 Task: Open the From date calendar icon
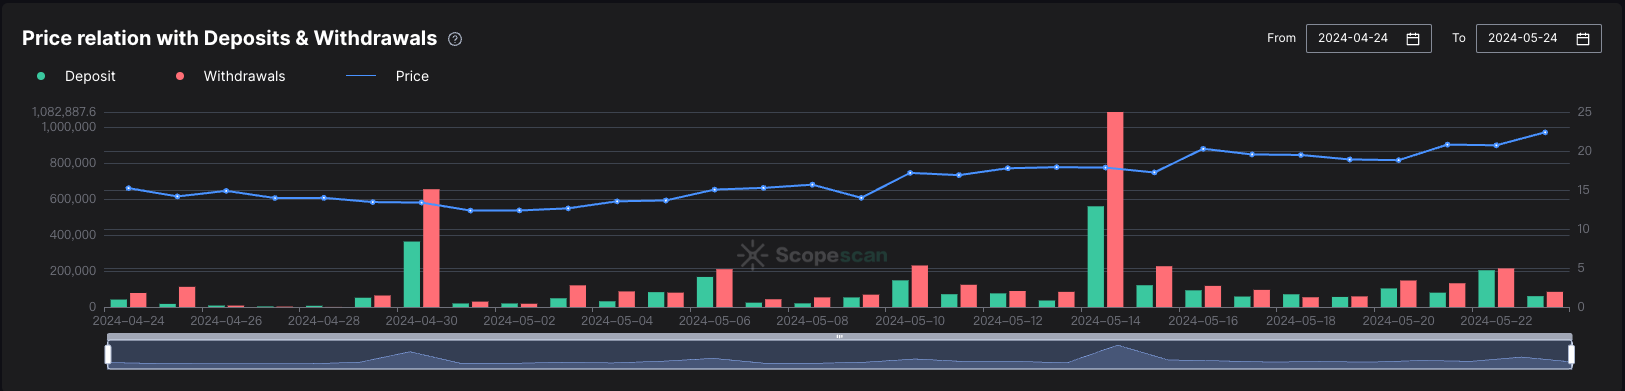(x=1413, y=38)
